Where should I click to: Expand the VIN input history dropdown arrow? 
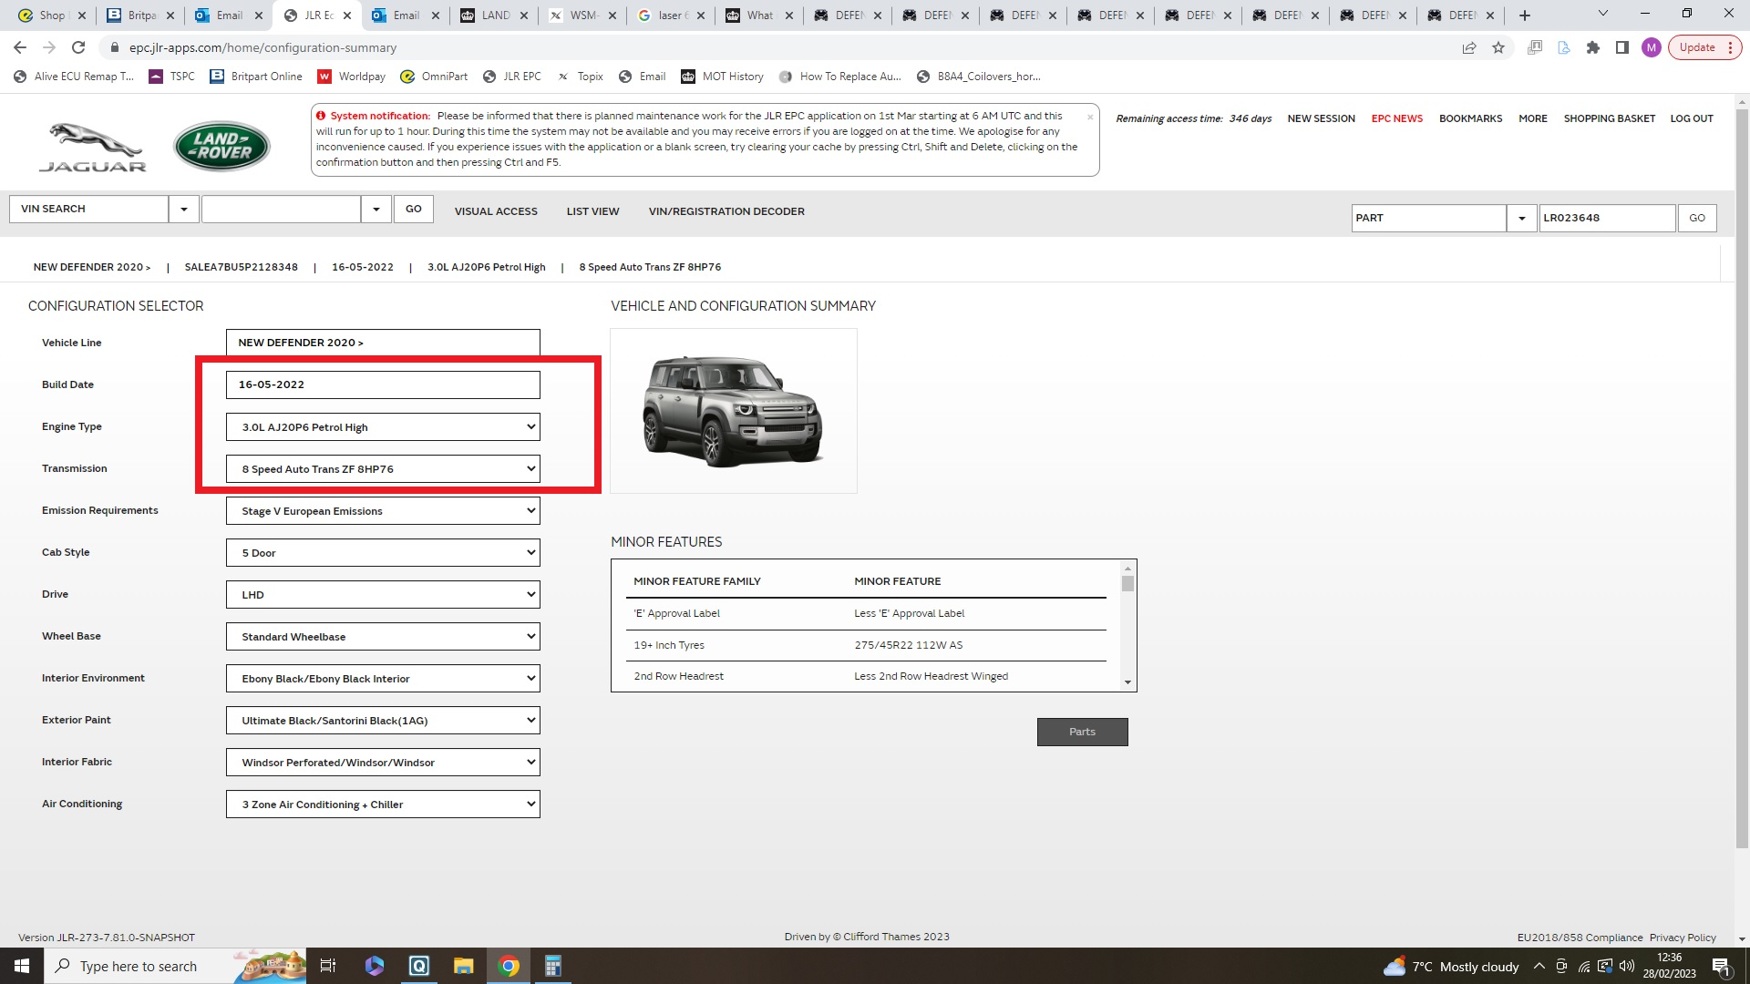click(376, 209)
